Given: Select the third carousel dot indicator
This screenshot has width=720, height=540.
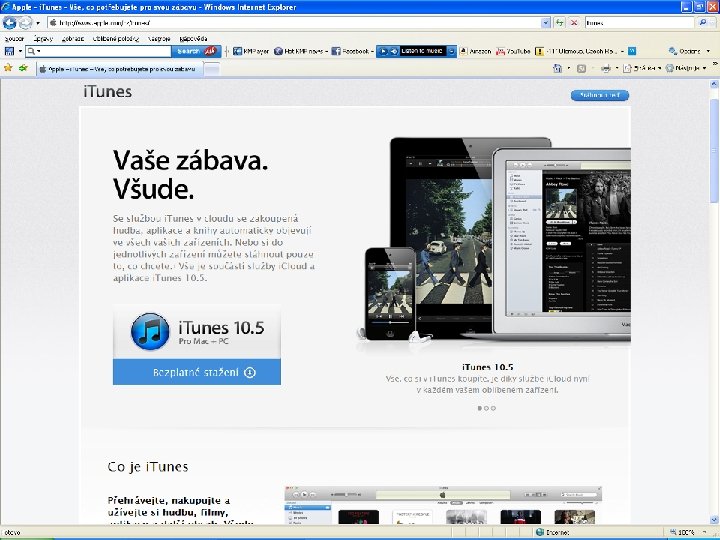Looking at the screenshot, I should (493, 408).
